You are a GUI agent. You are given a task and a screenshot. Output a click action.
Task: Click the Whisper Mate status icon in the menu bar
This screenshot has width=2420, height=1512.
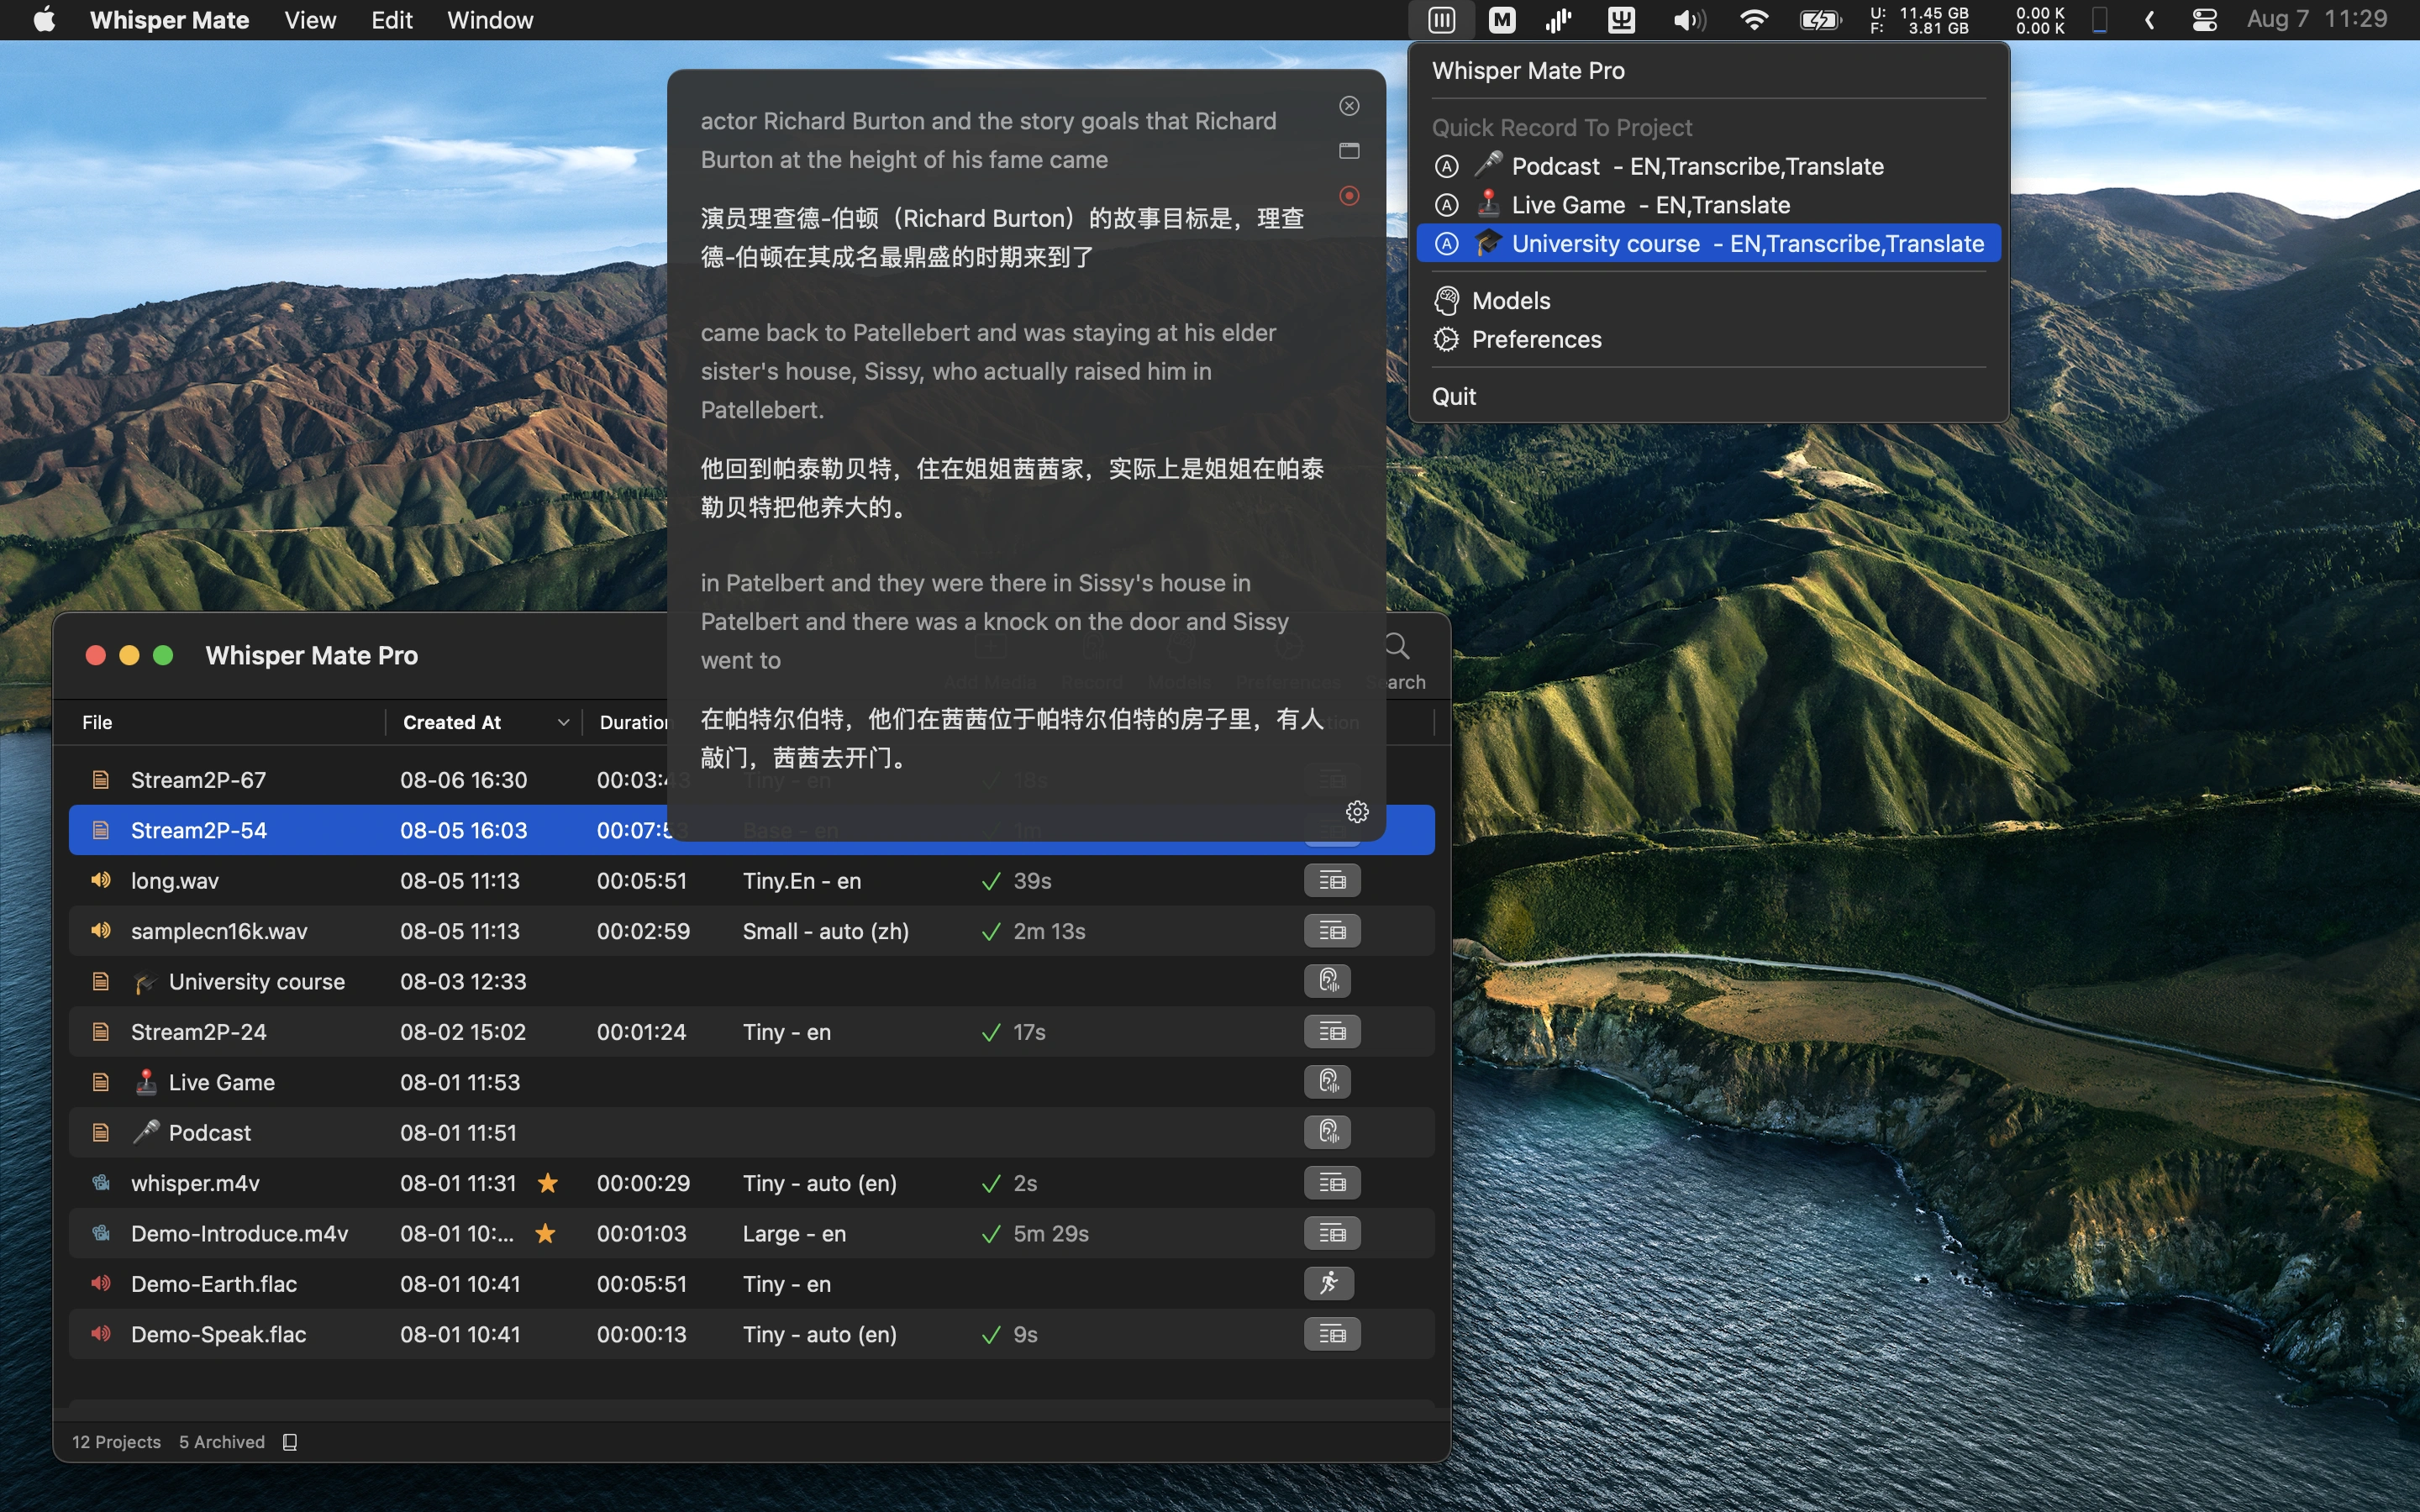(1440, 19)
